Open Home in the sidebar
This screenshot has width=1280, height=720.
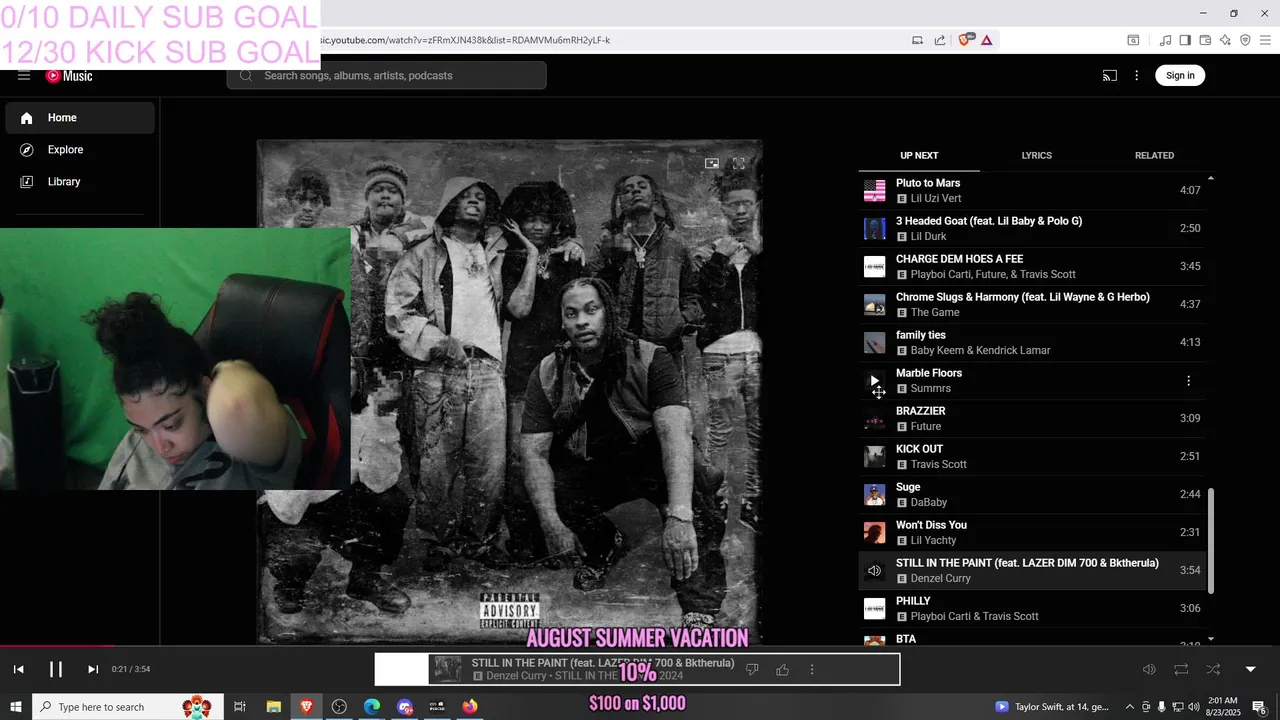tap(80, 118)
